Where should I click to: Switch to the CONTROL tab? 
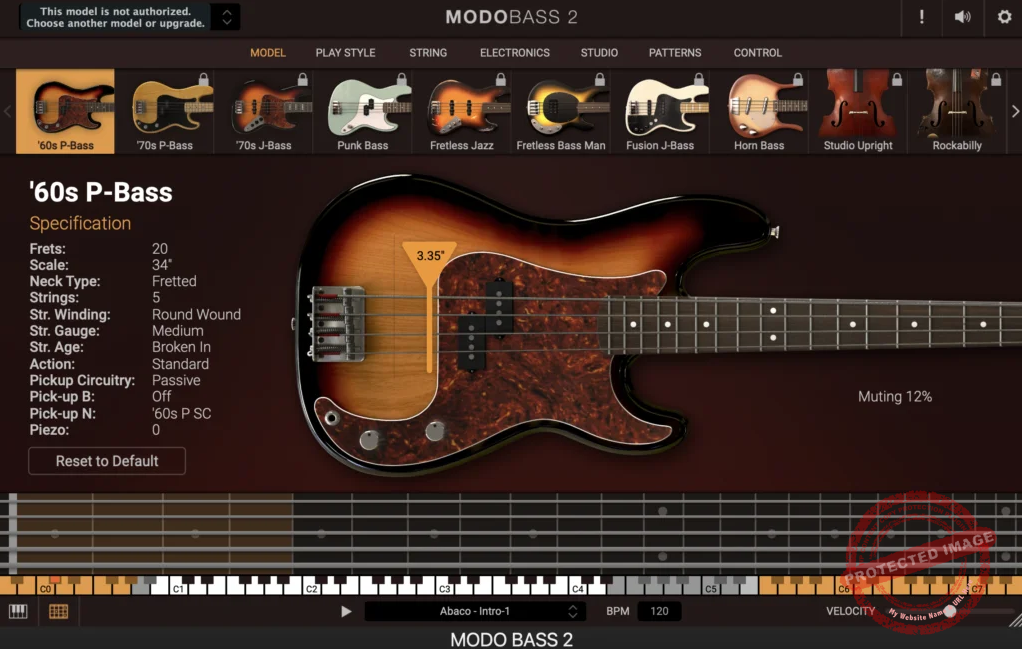tap(757, 53)
